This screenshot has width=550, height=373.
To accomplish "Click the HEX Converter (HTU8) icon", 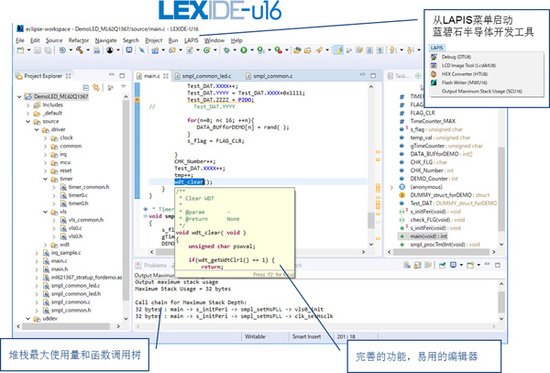I will [x=434, y=74].
